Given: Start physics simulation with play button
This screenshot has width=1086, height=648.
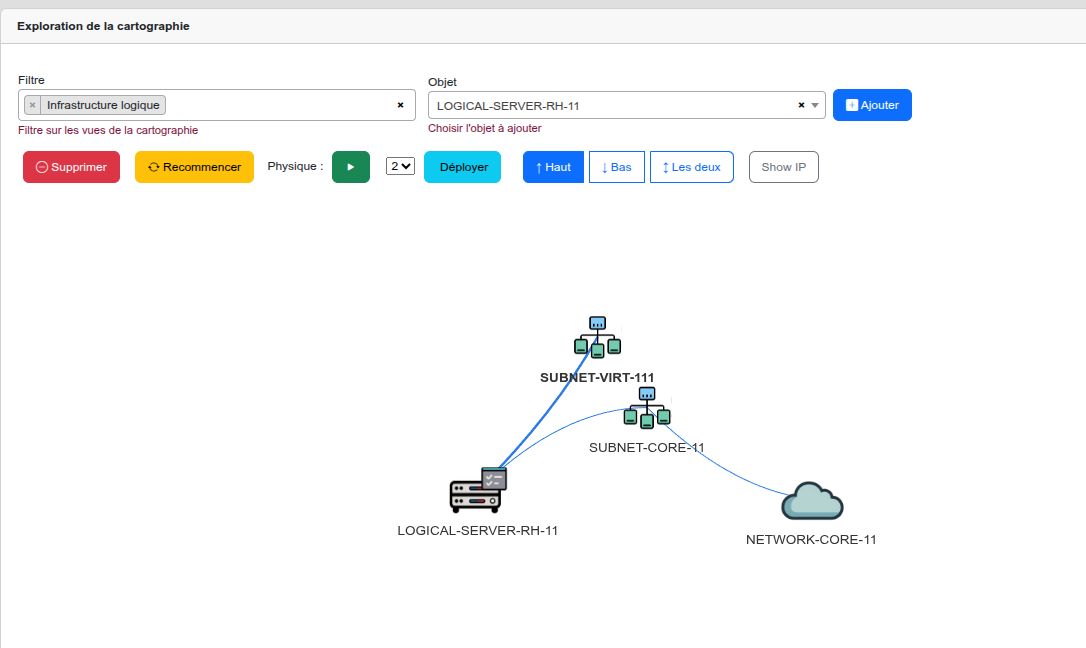Looking at the screenshot, I should [351, 167].
